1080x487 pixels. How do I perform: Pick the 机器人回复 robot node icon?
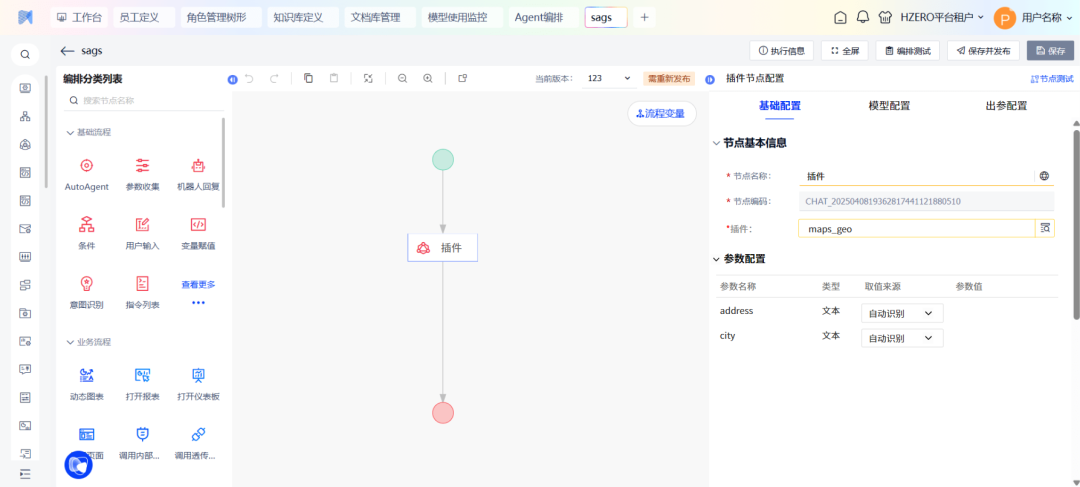pos(198,166)
